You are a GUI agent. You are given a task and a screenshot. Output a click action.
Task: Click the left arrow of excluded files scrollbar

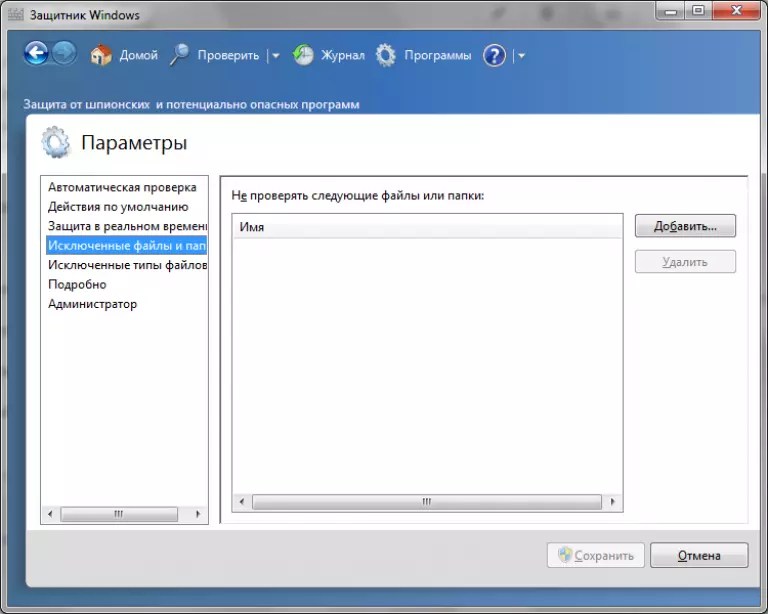click(x=241, y=502)
